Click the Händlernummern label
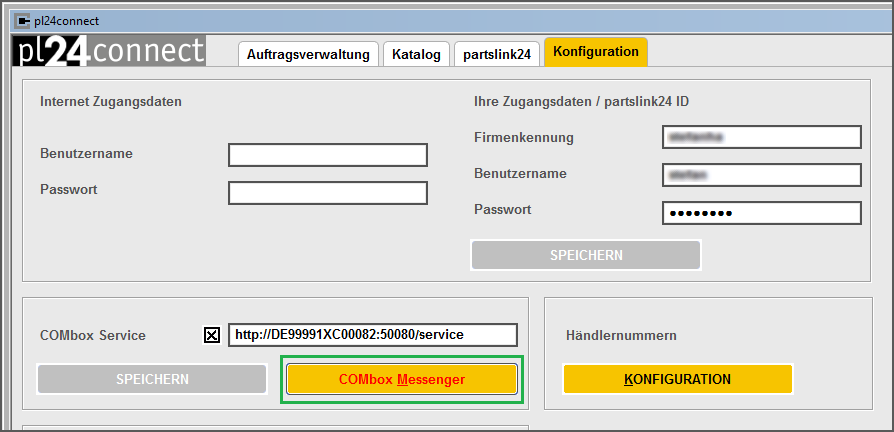This screenshot has width=894, height=432. click(x=621, y=335)
